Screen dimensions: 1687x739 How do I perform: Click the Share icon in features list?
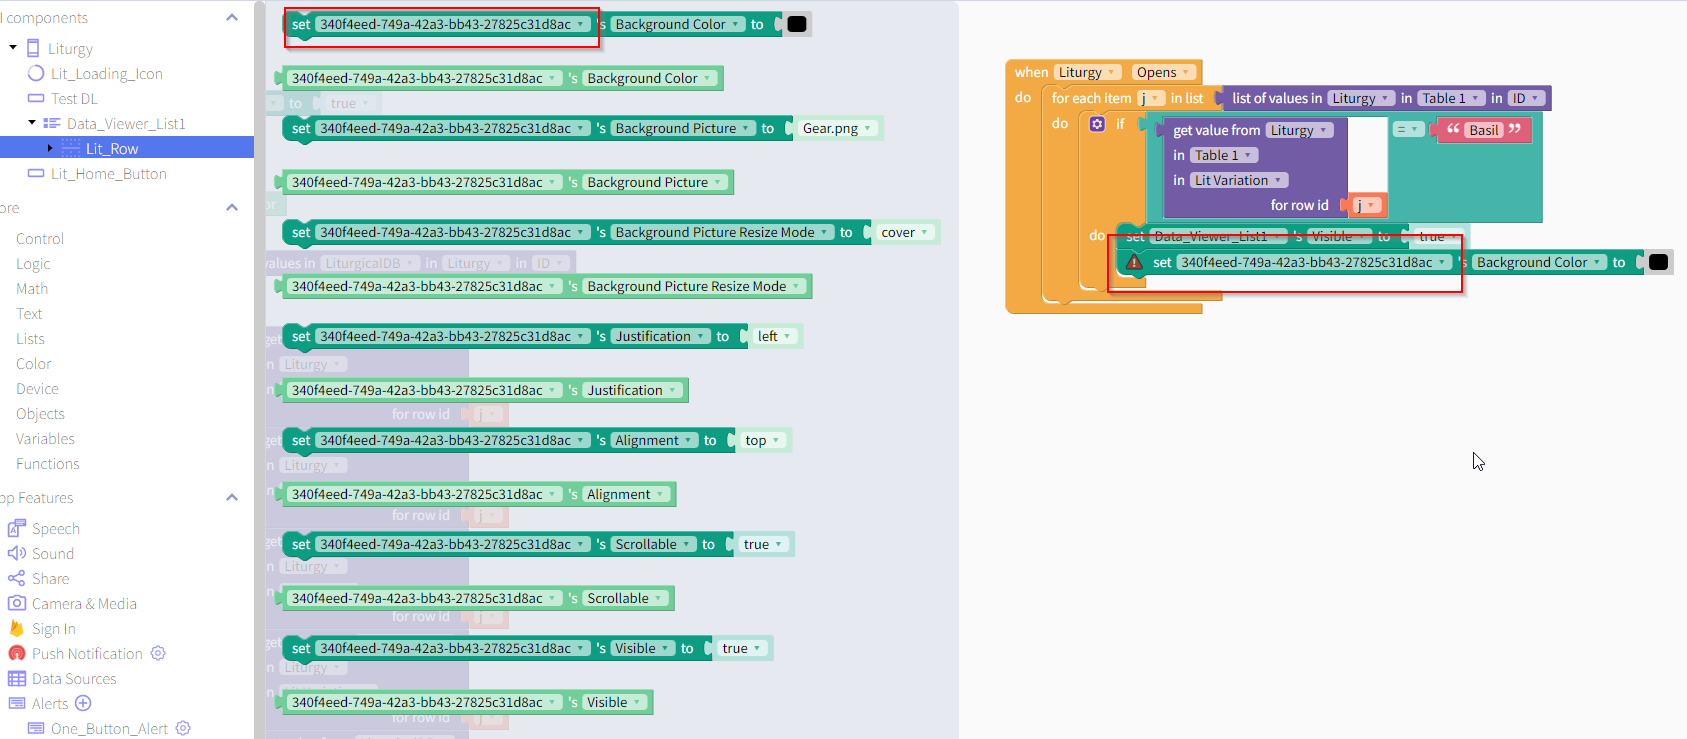pyautogui.click(x=16, y=578)
